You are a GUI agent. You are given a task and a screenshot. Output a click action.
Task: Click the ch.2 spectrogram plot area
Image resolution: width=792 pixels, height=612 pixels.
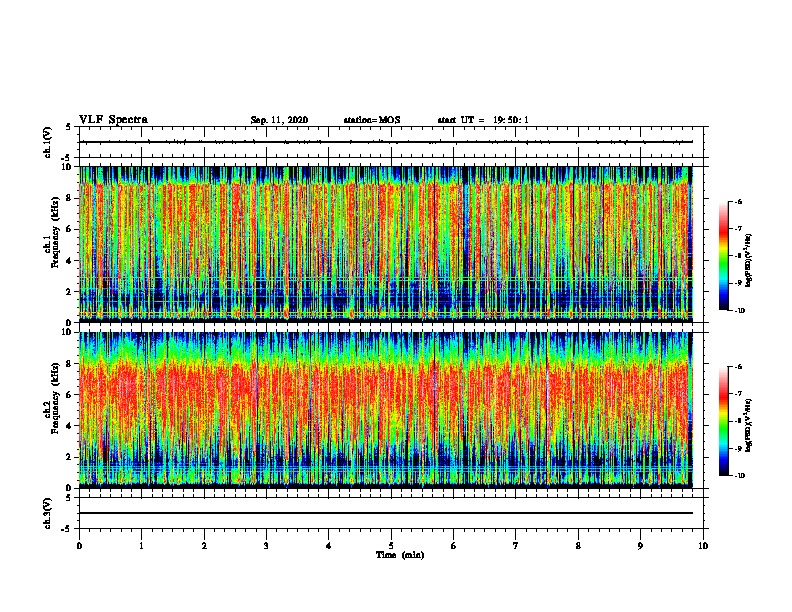386,410
